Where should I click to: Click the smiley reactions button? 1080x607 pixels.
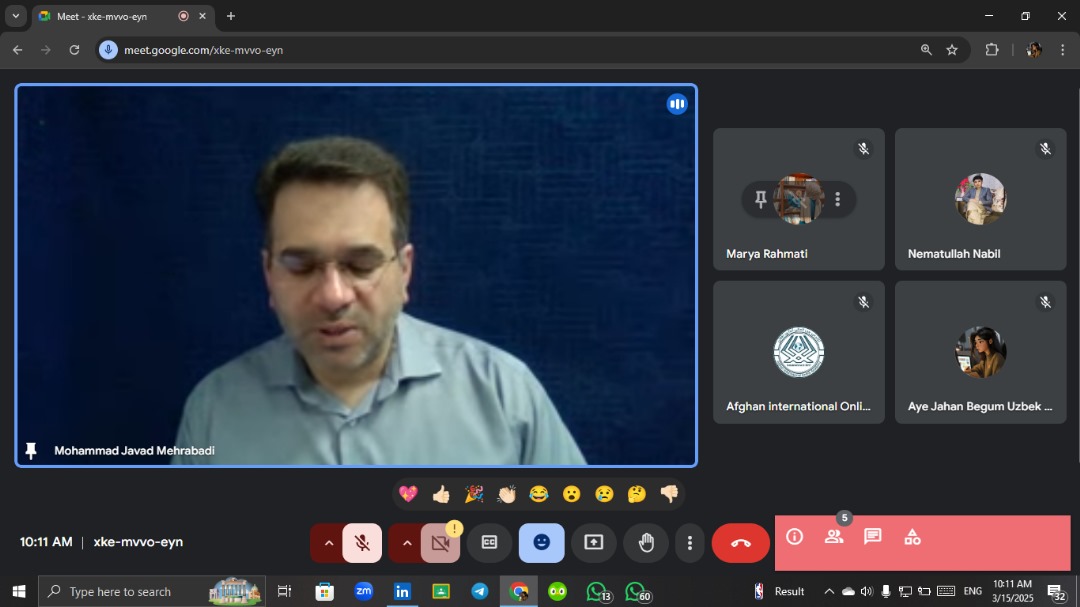pyautogui.click(x=541, y=543)
